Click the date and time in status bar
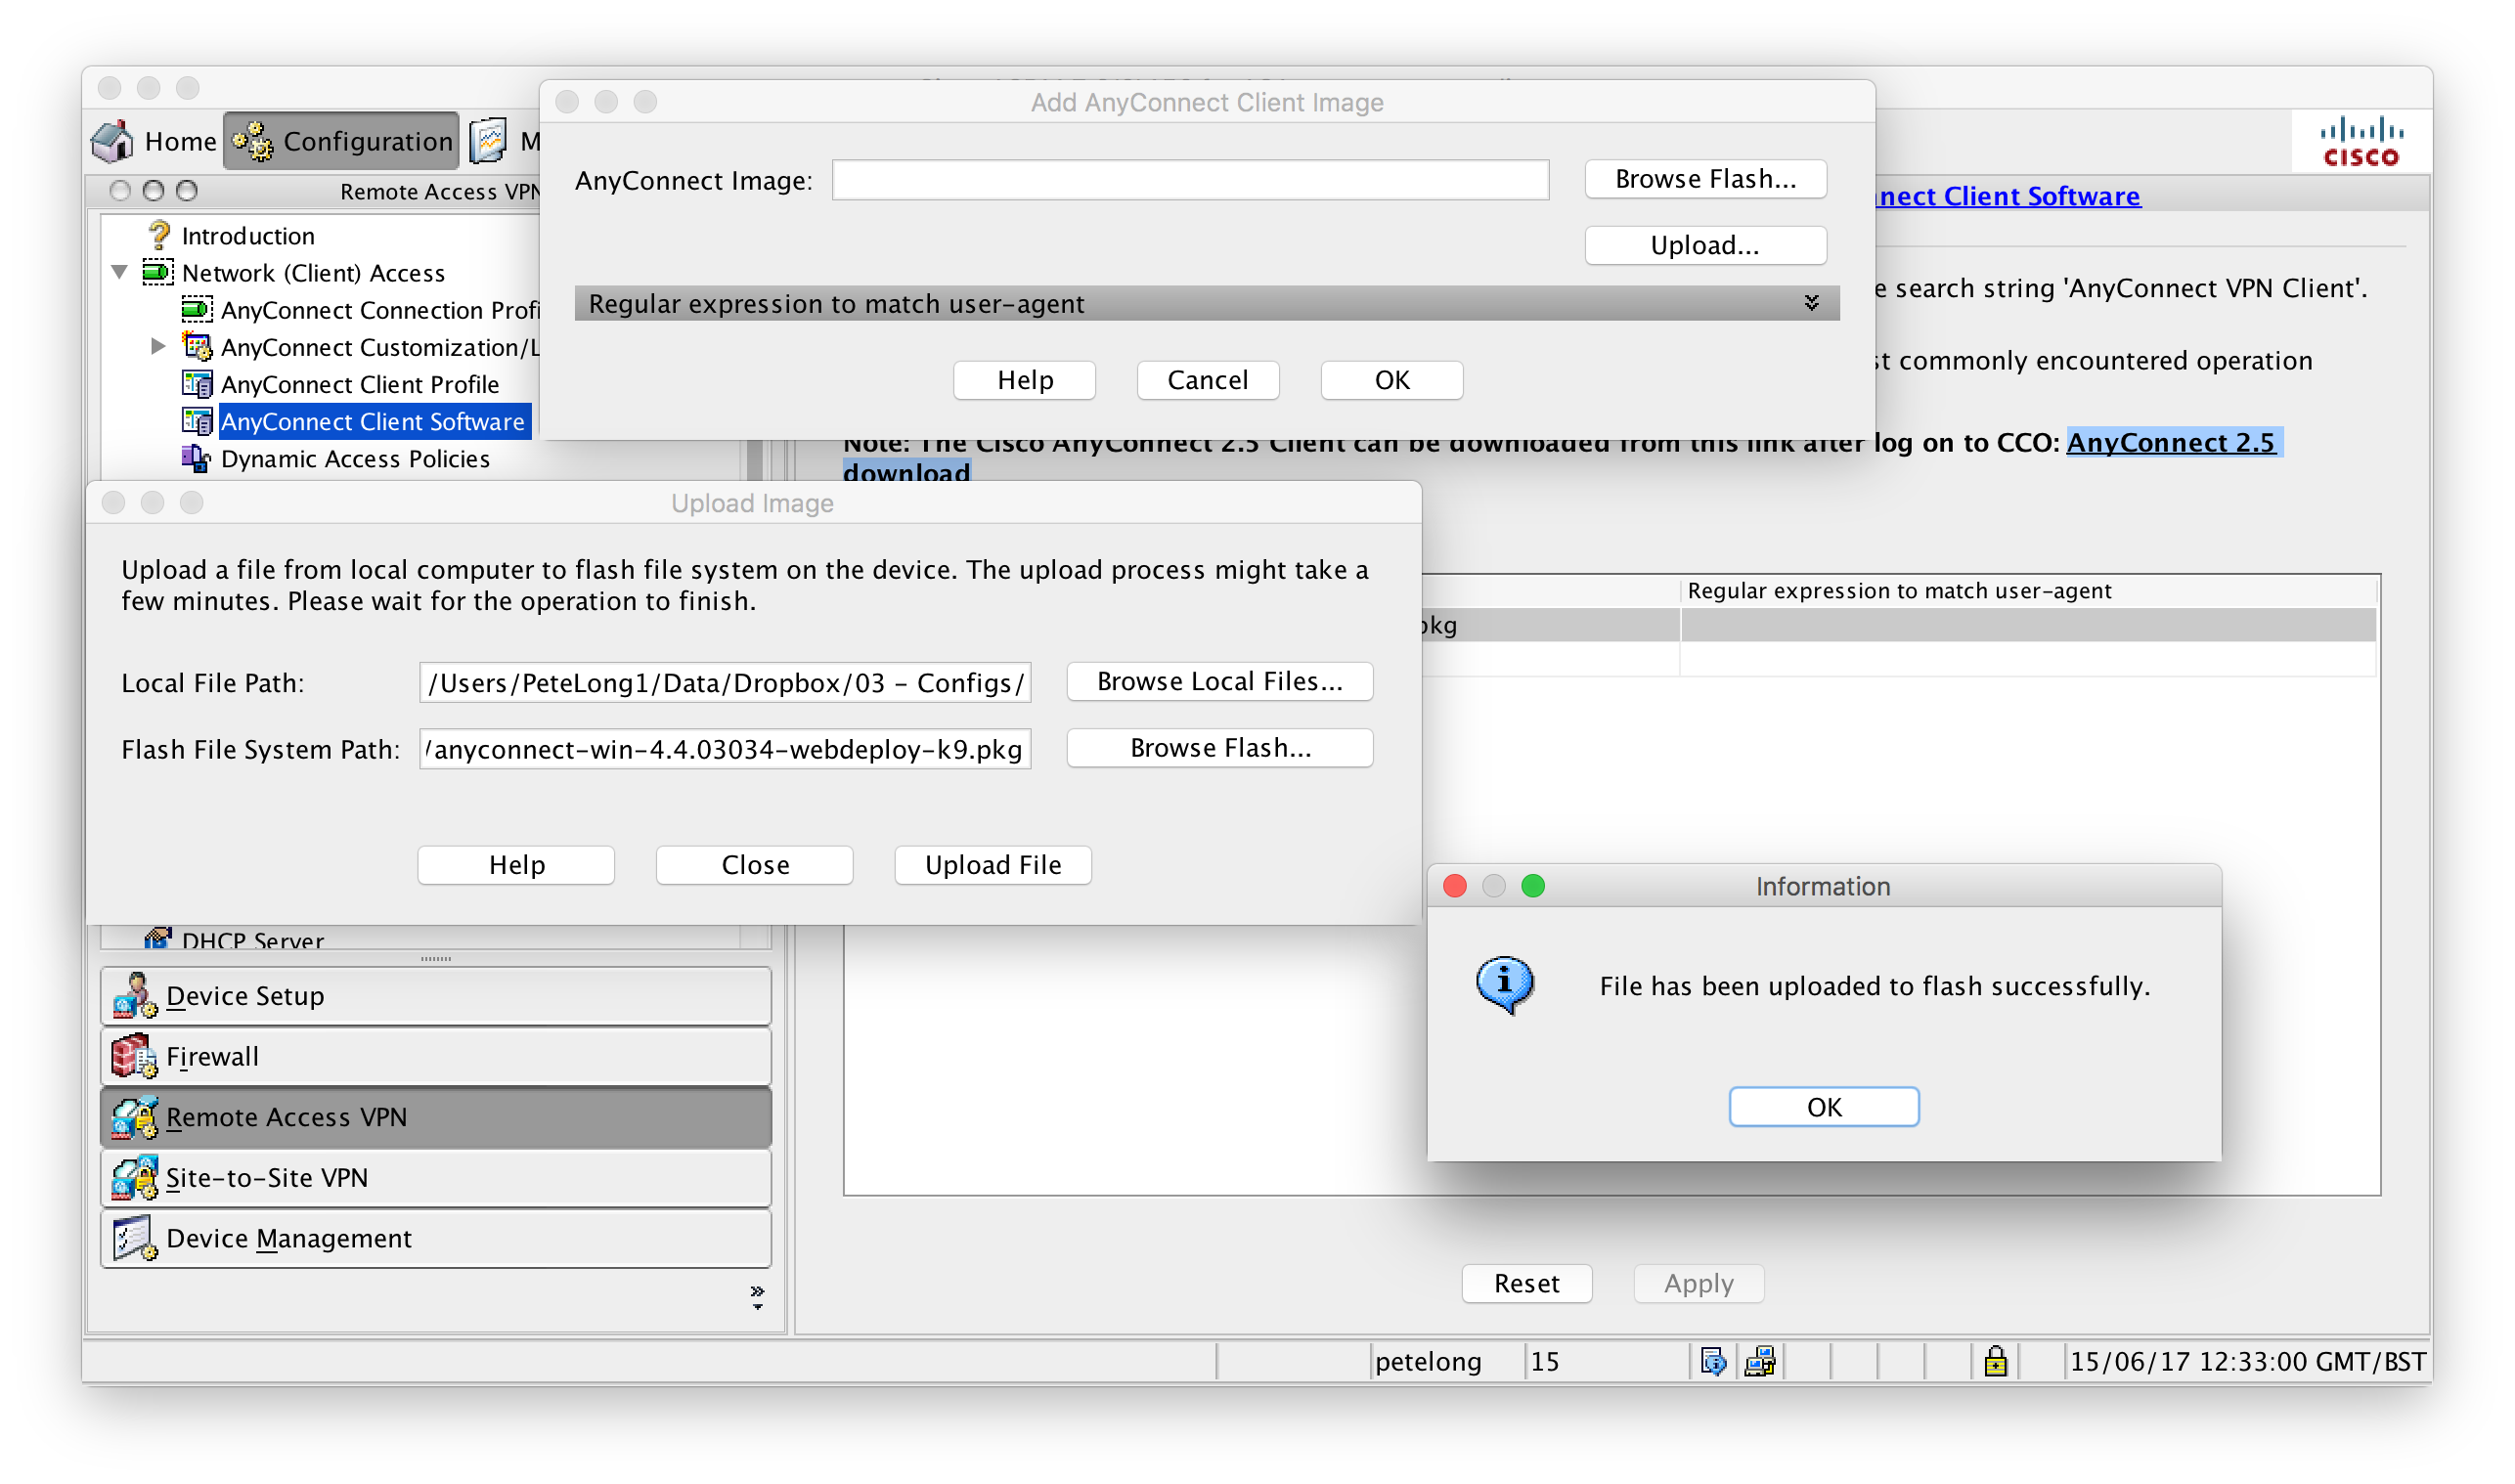 [x=2247, y=1361]
